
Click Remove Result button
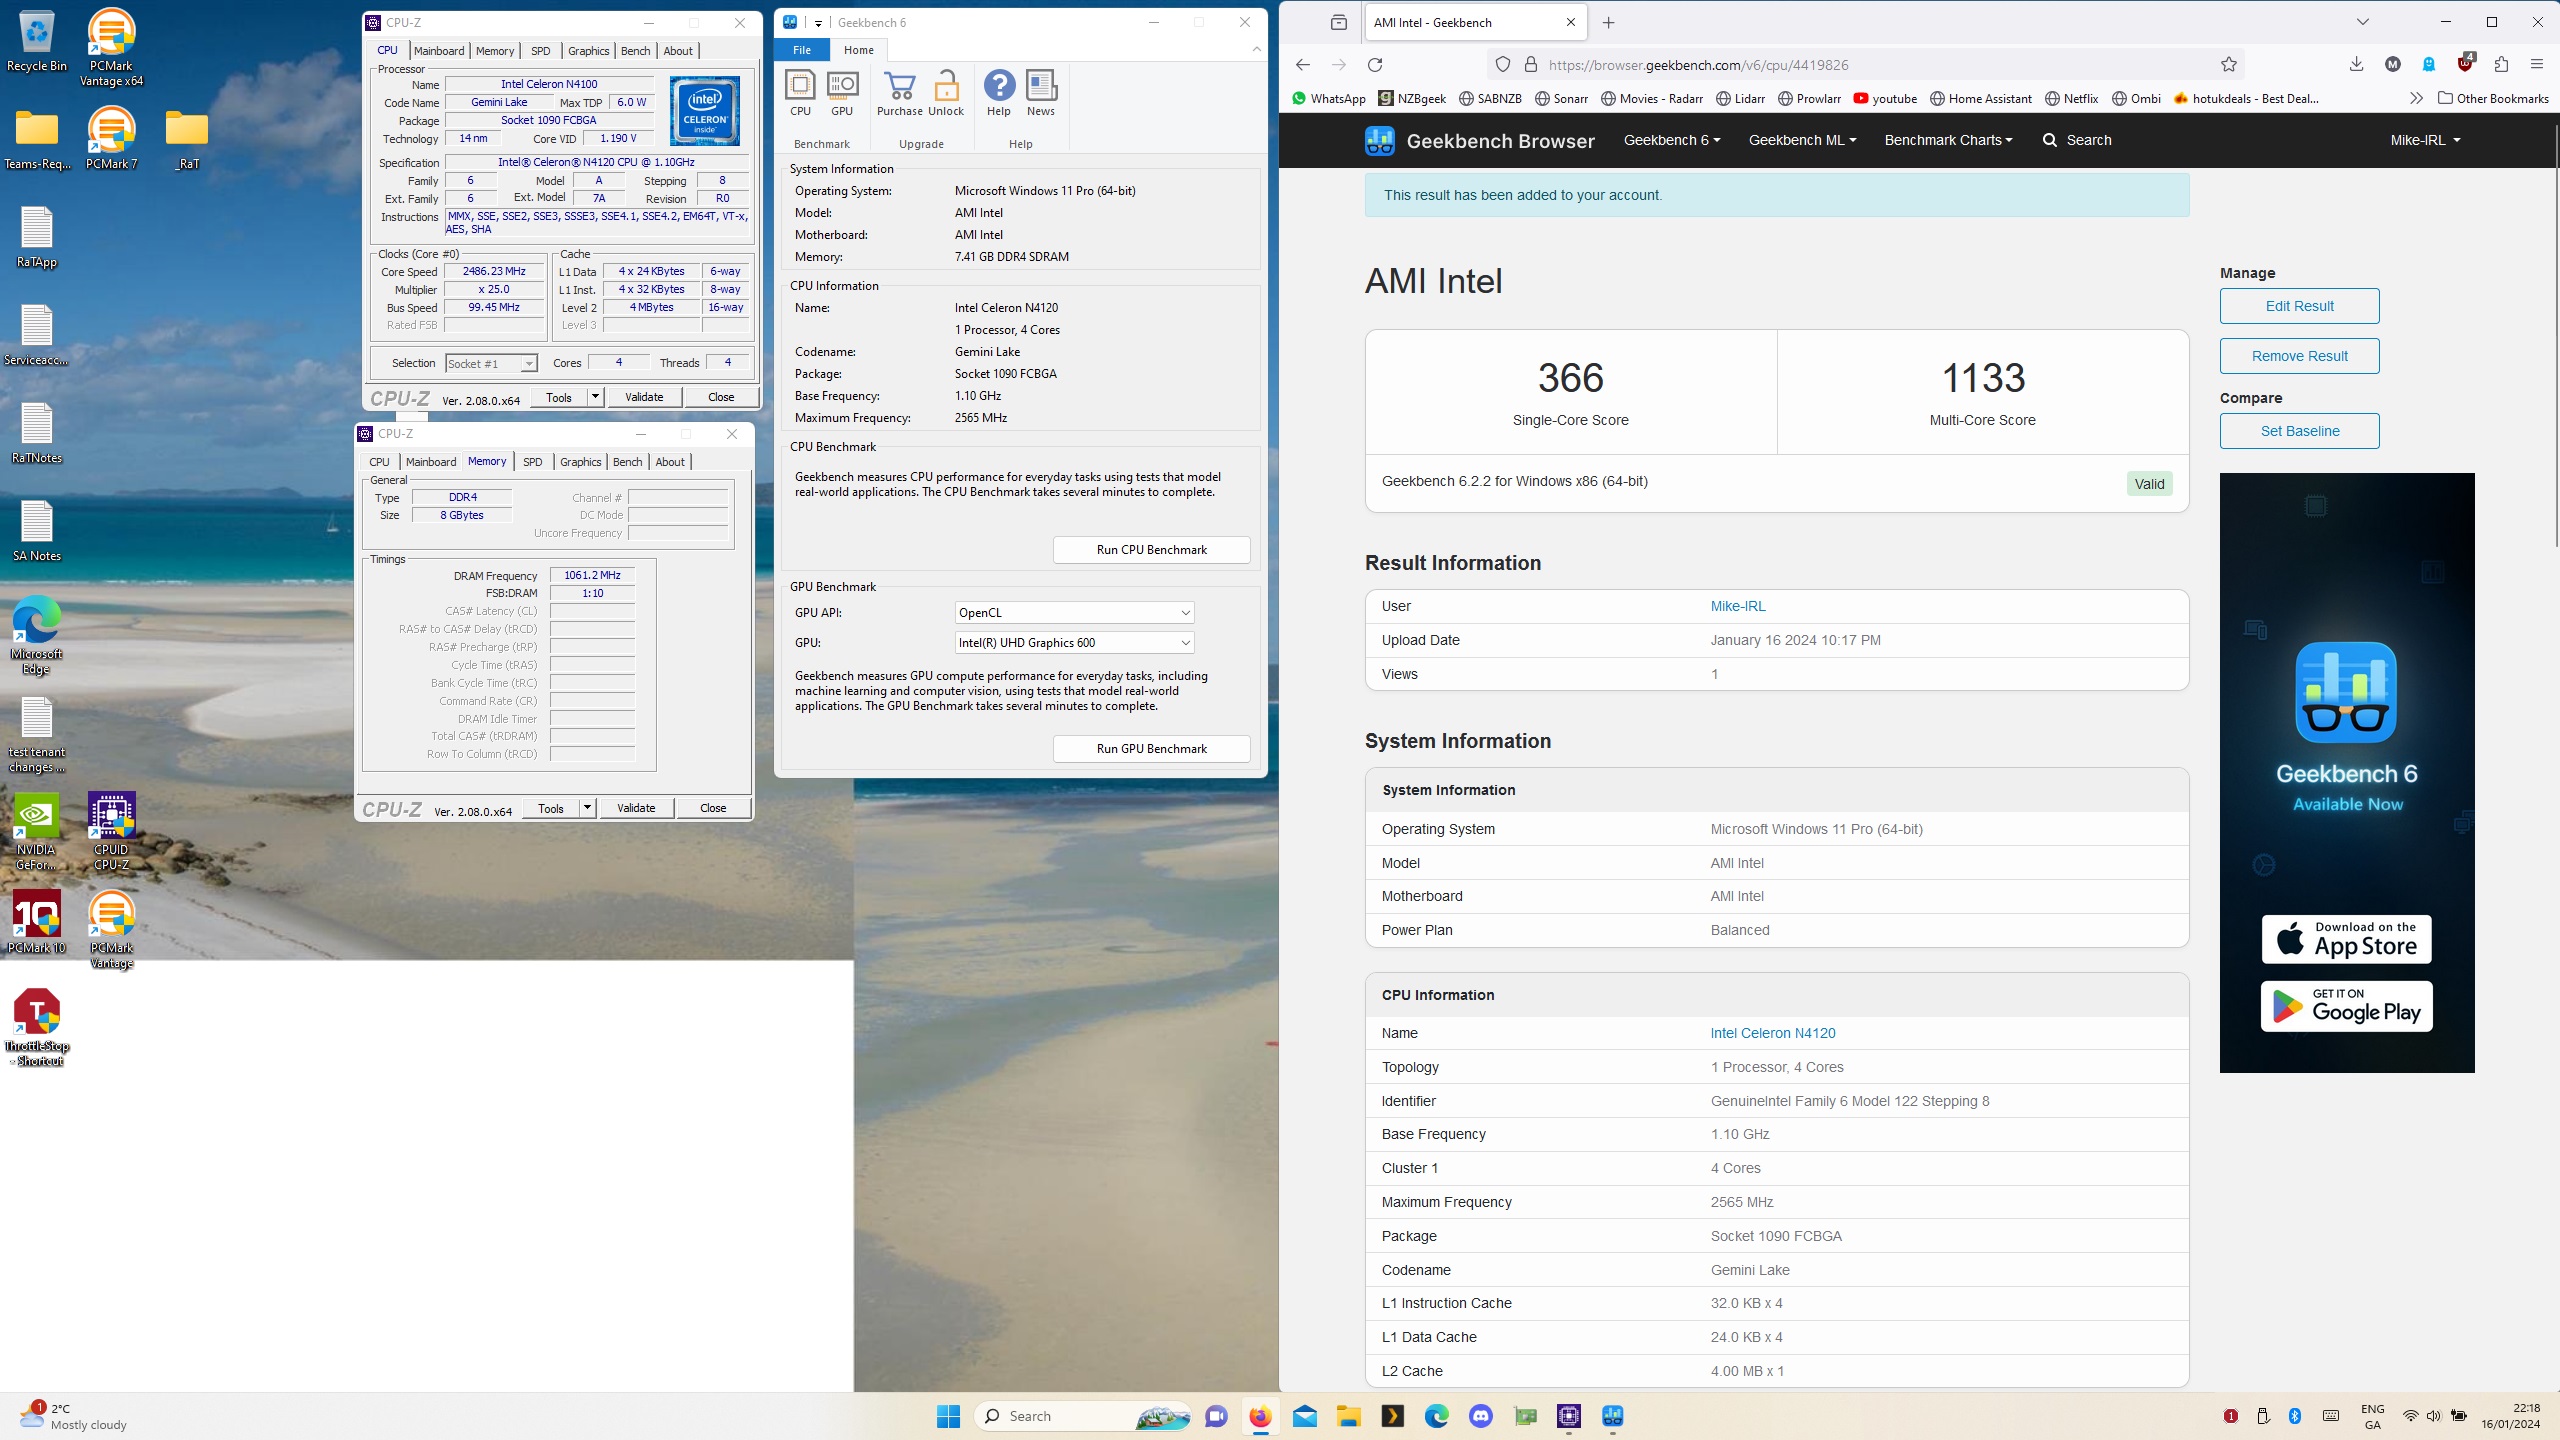pos(2299,356)
